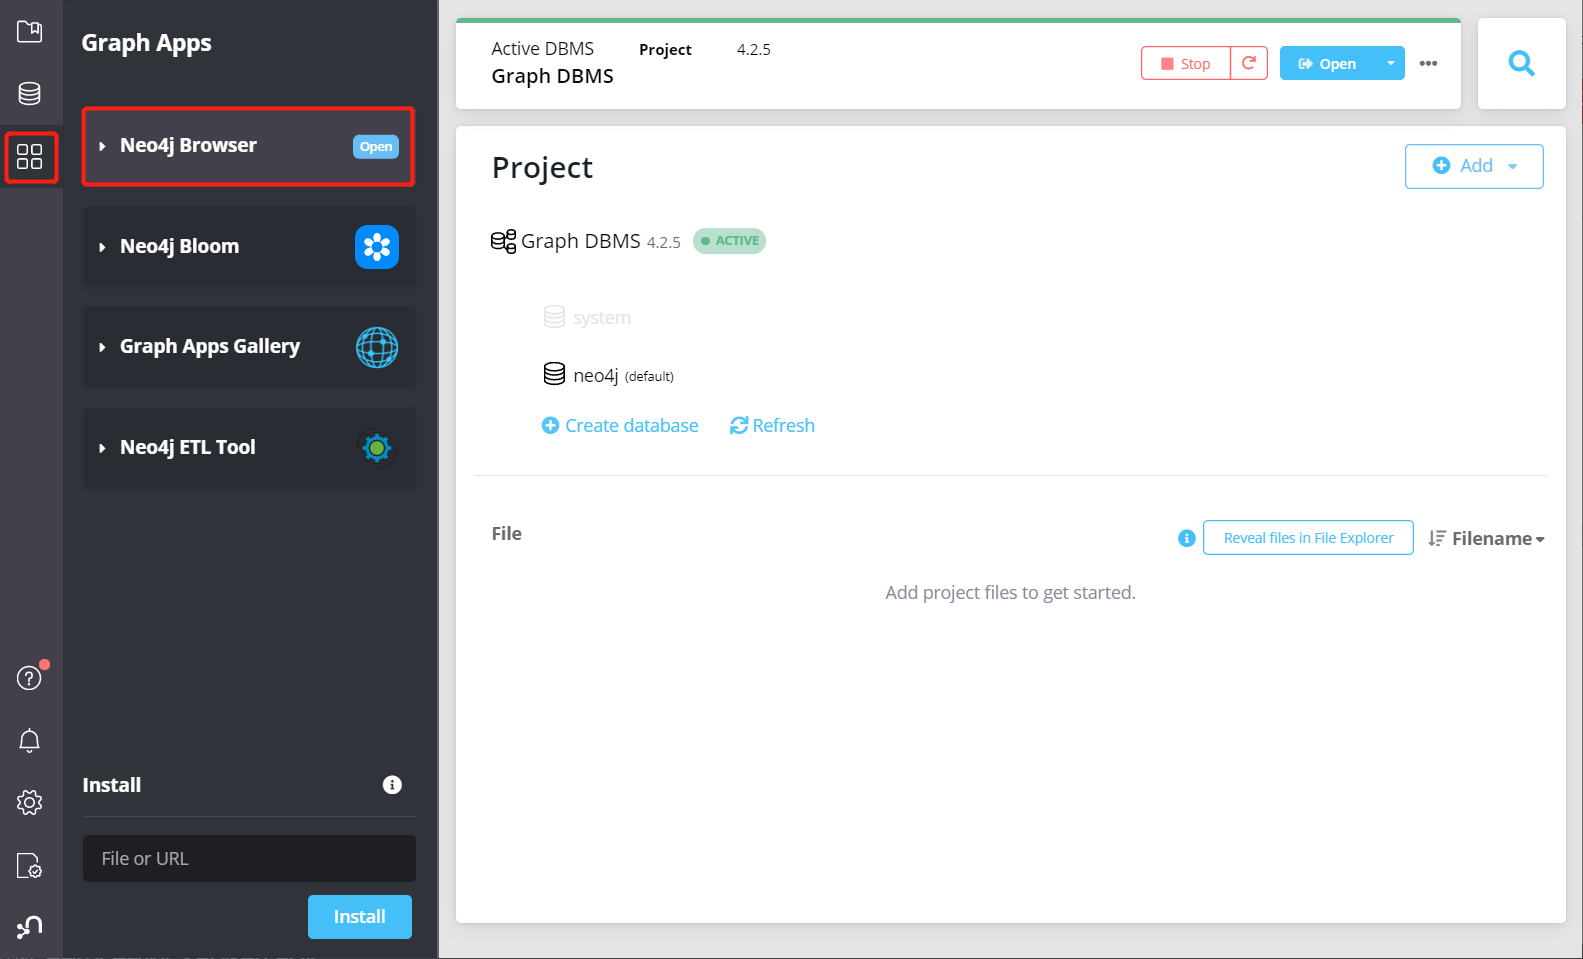Click the neo4j database cylinder icon
The width and height of the screenshot is (1583, 959).
click(554, 374)
